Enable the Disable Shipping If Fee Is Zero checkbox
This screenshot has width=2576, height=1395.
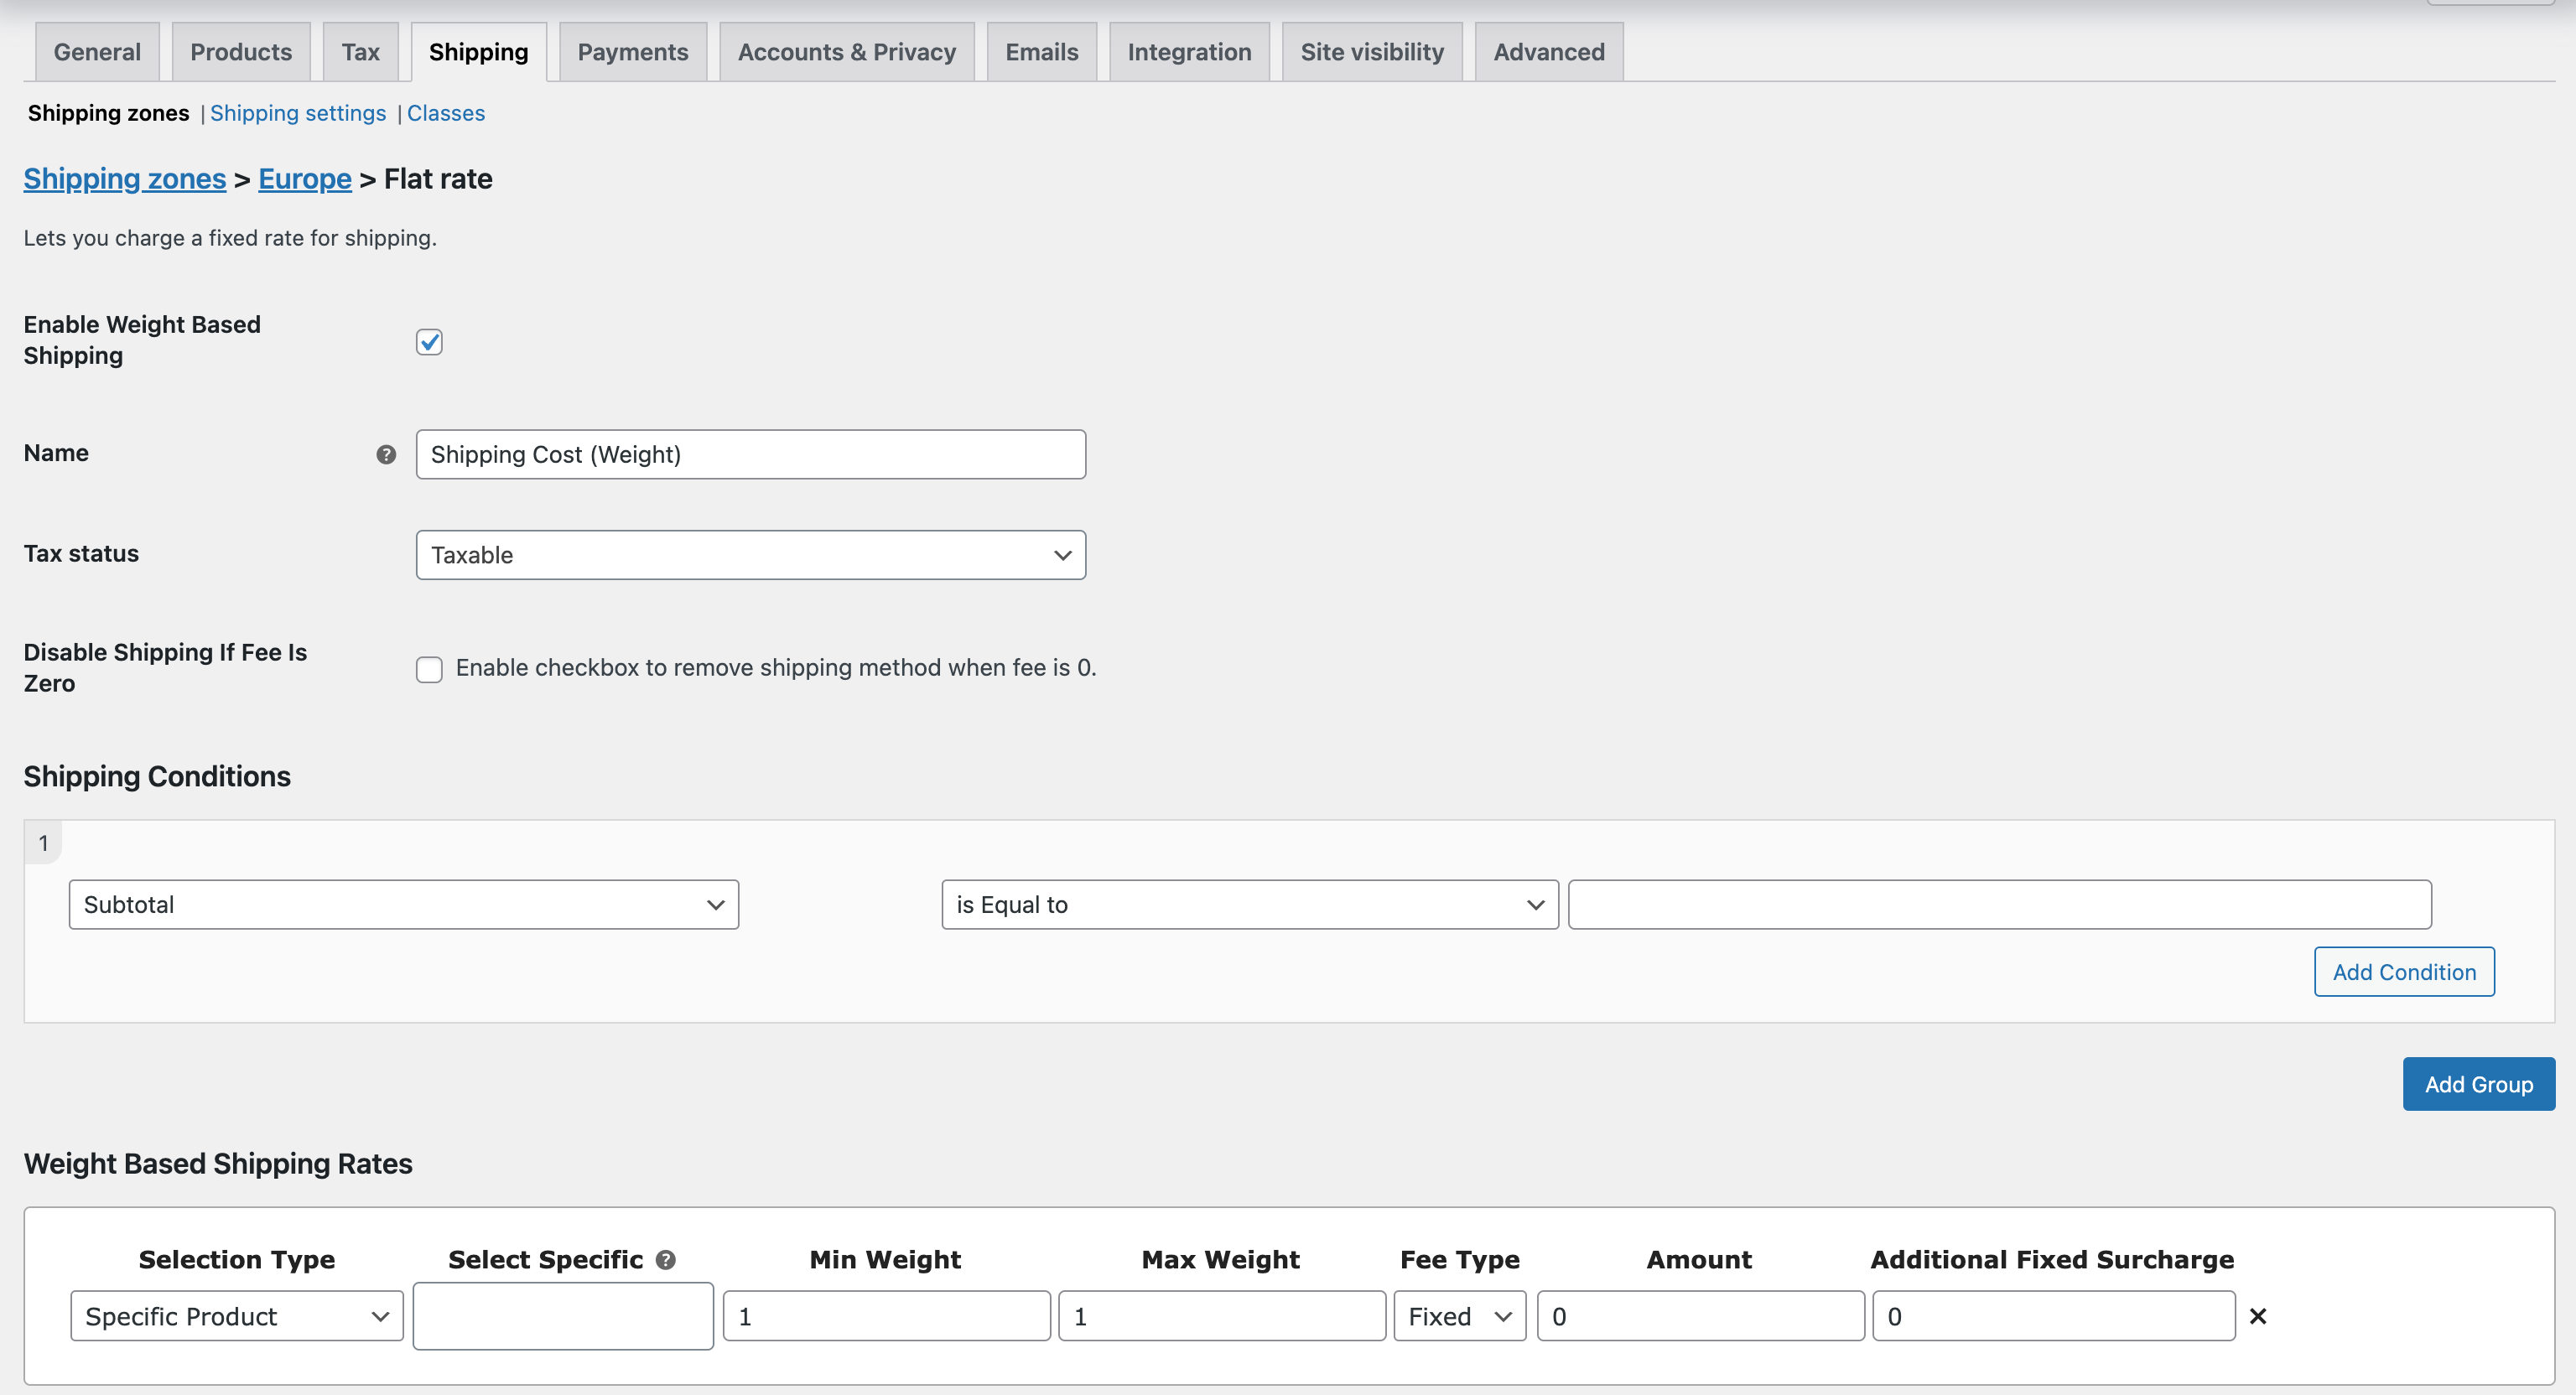429,669
